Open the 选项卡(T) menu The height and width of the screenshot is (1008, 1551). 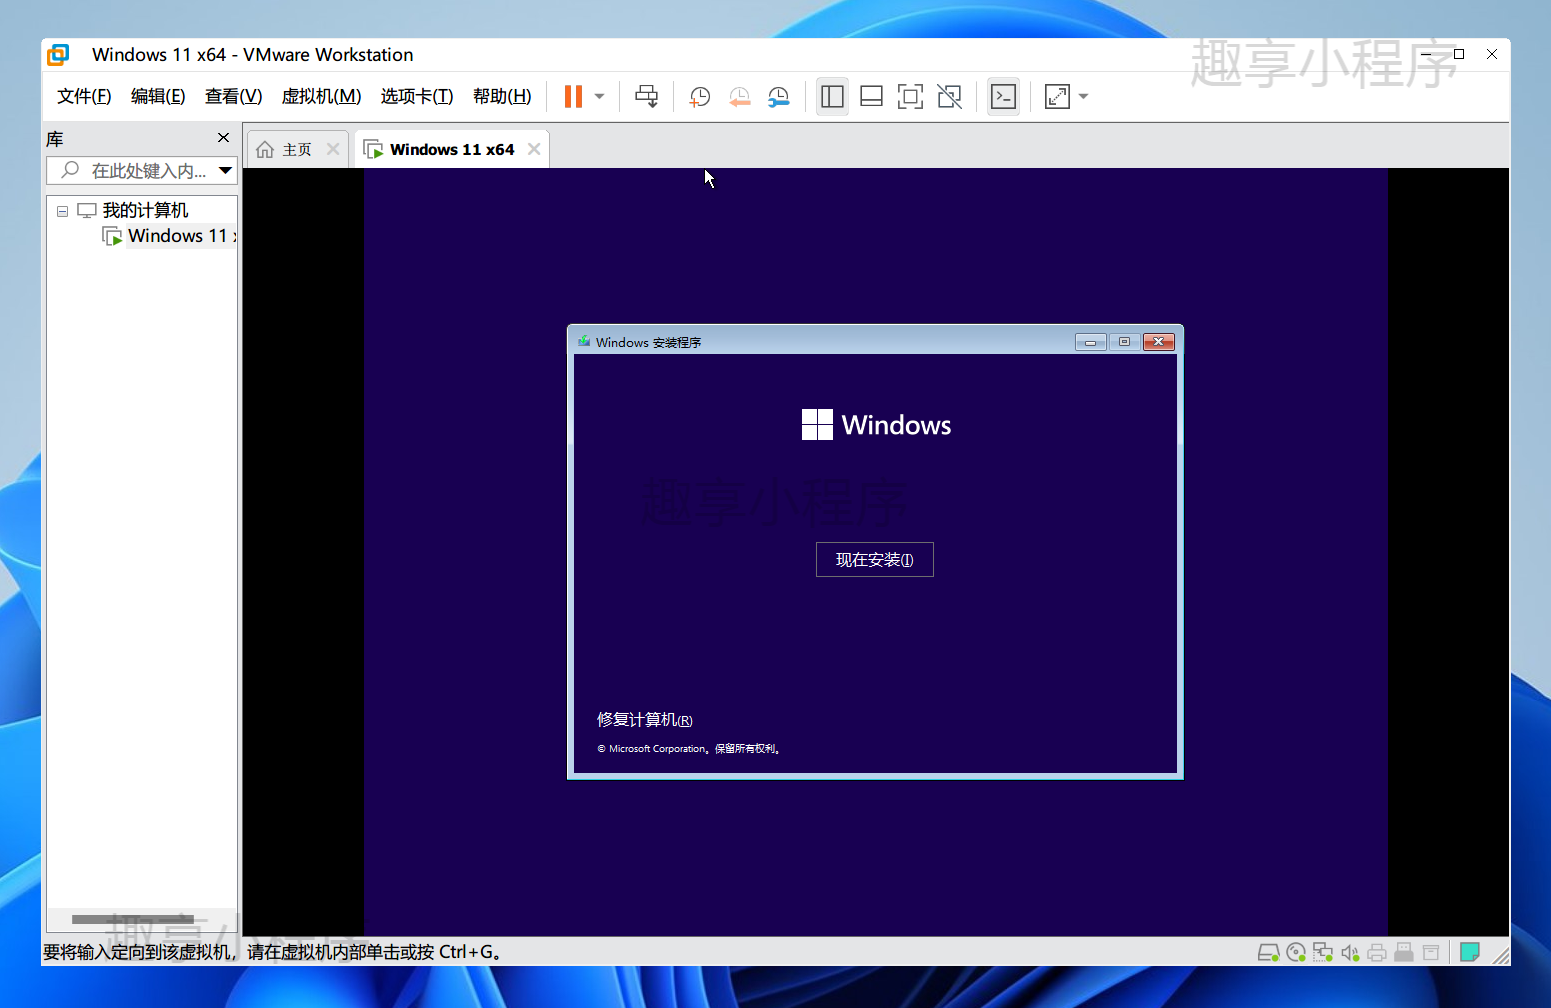[x=417, y=96]
